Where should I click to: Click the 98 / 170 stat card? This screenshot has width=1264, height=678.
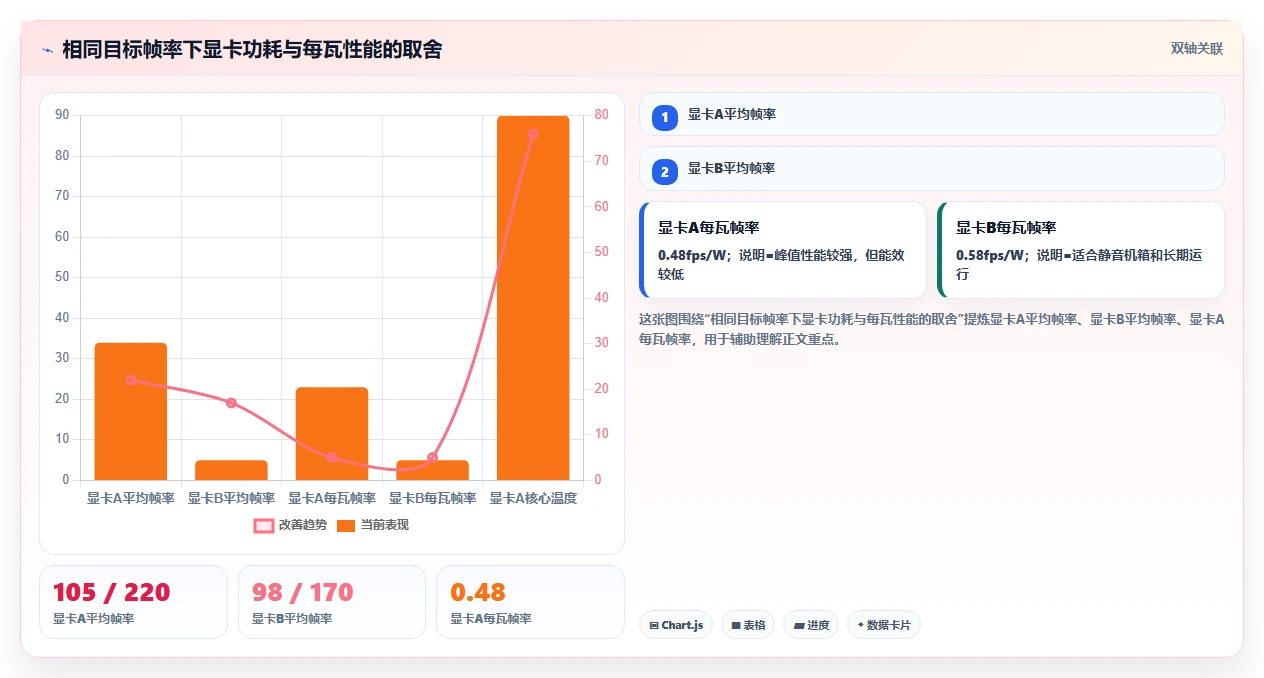pos(332,602)
